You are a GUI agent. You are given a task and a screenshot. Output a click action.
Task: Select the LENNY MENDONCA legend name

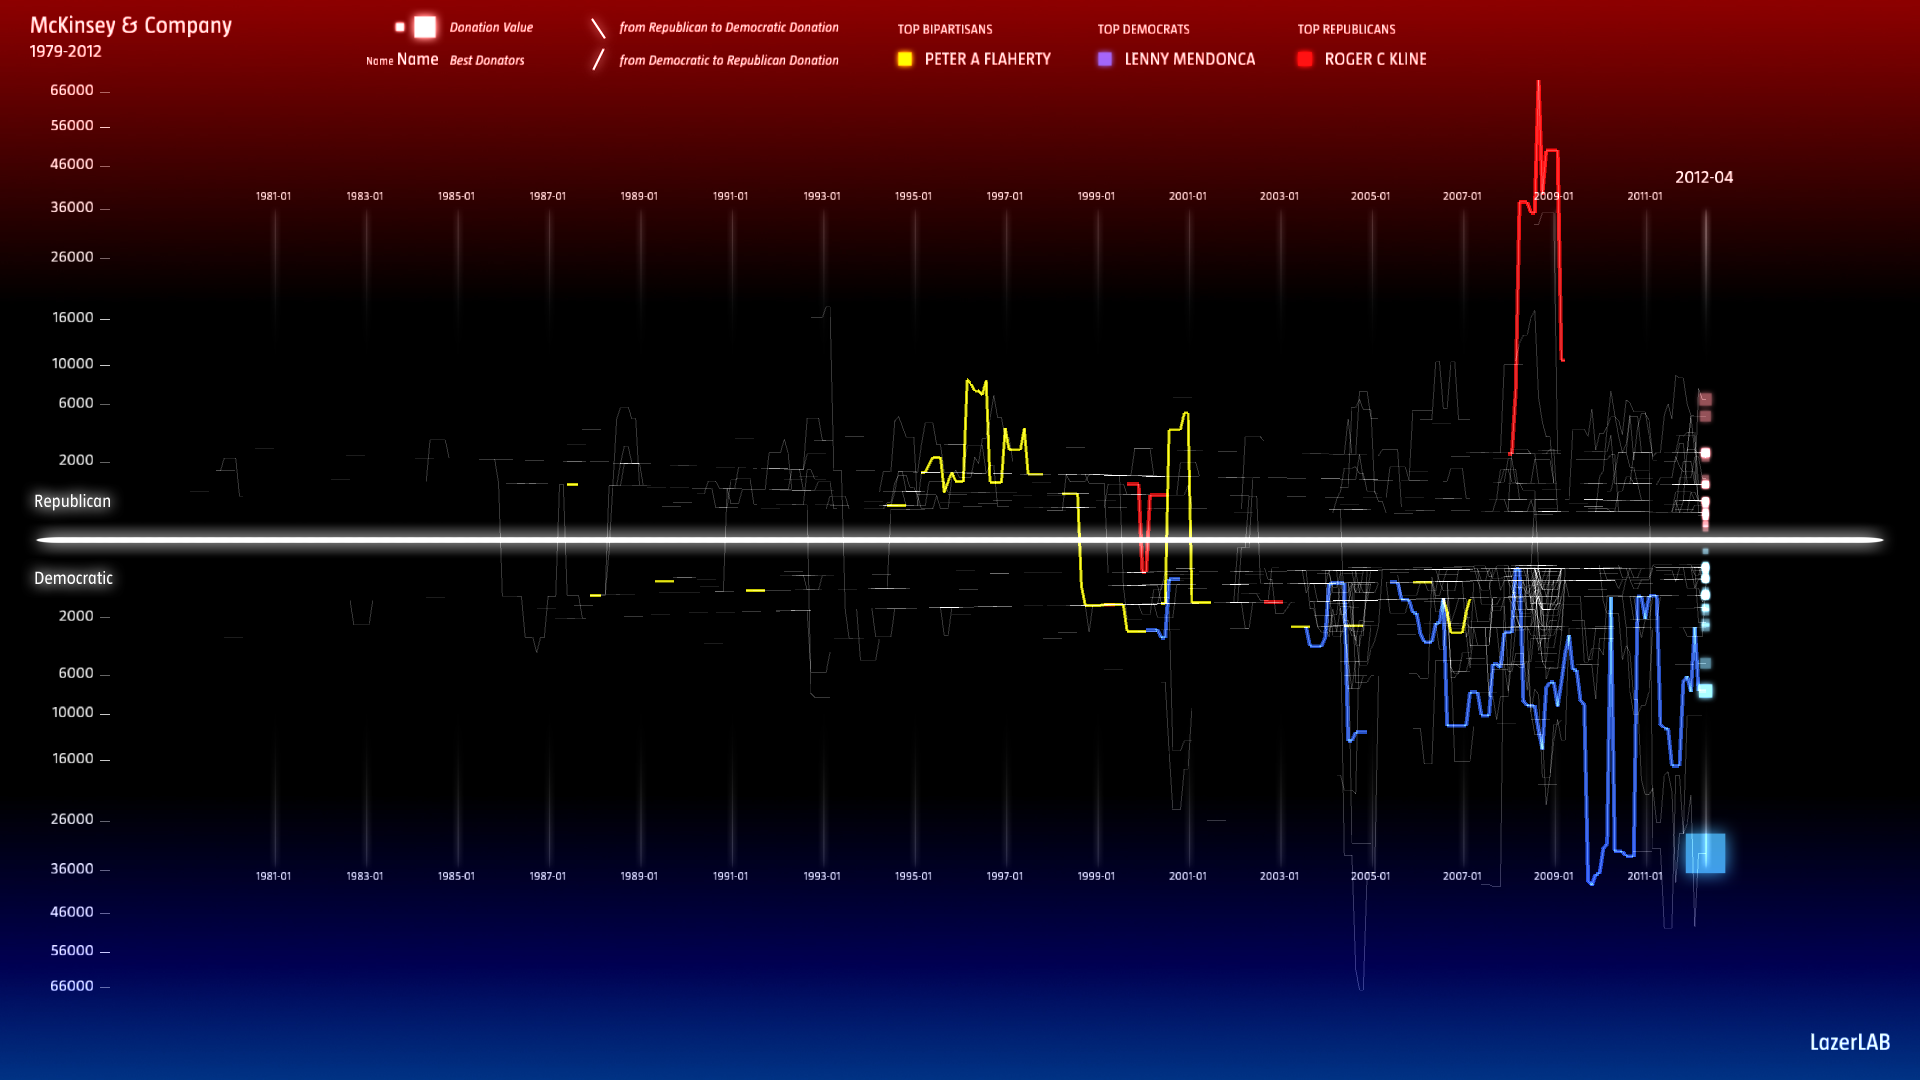pos(1189,59)
